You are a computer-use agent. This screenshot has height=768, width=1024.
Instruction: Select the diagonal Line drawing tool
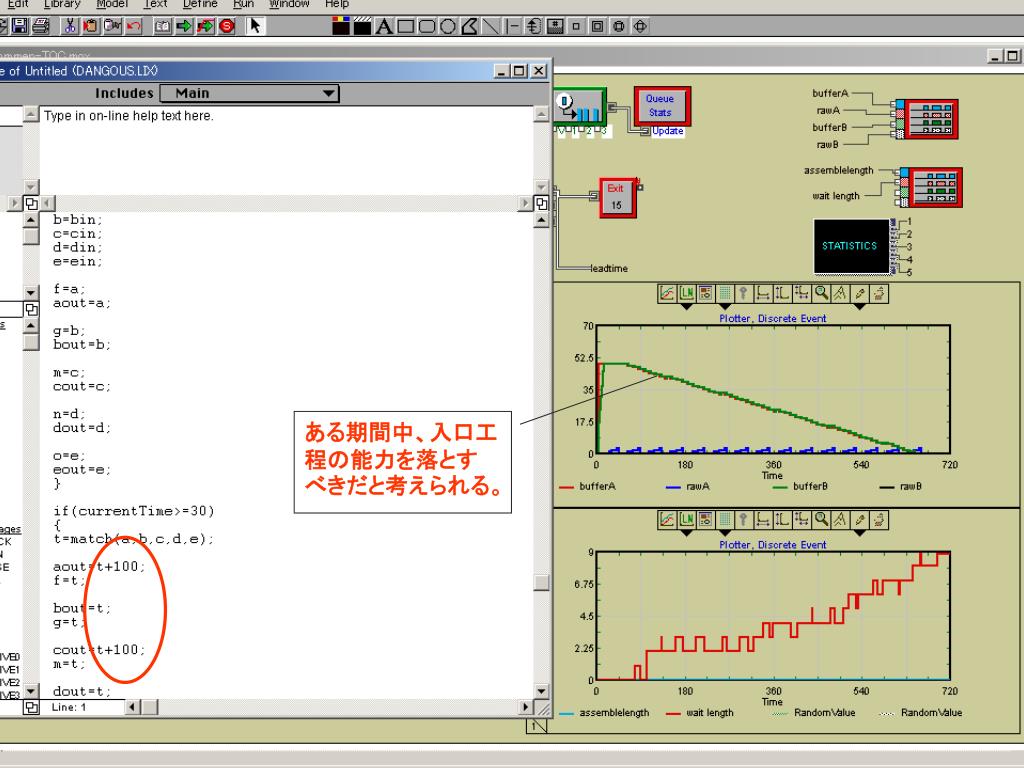(x=490, y=27)
